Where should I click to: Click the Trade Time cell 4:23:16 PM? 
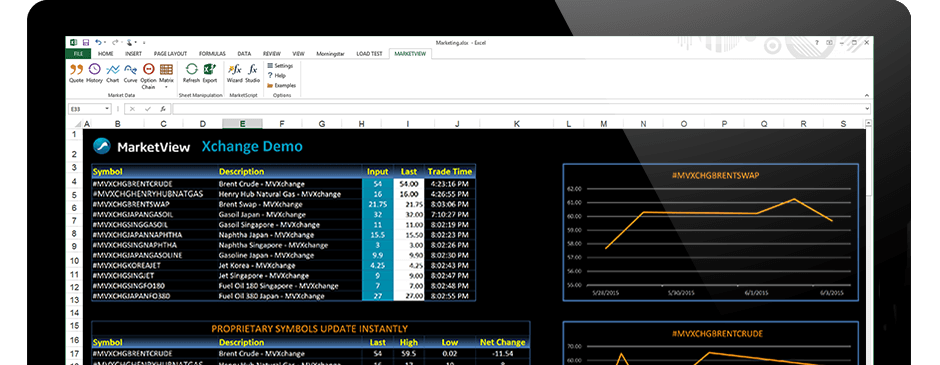pos(450,184)
